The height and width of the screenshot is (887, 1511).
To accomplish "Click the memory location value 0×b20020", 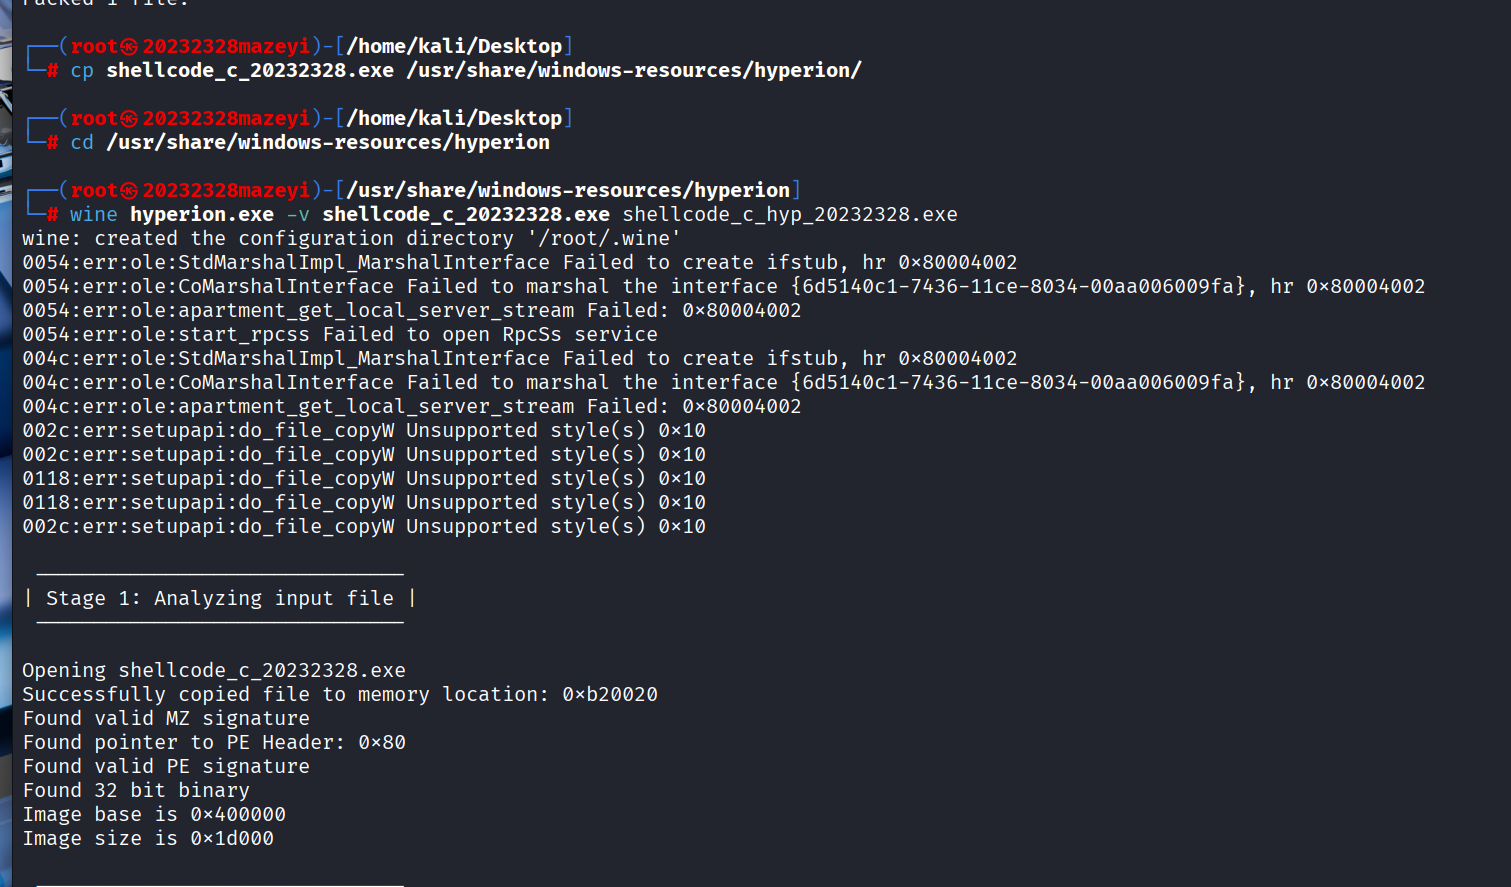I will [x=609, y=695].
